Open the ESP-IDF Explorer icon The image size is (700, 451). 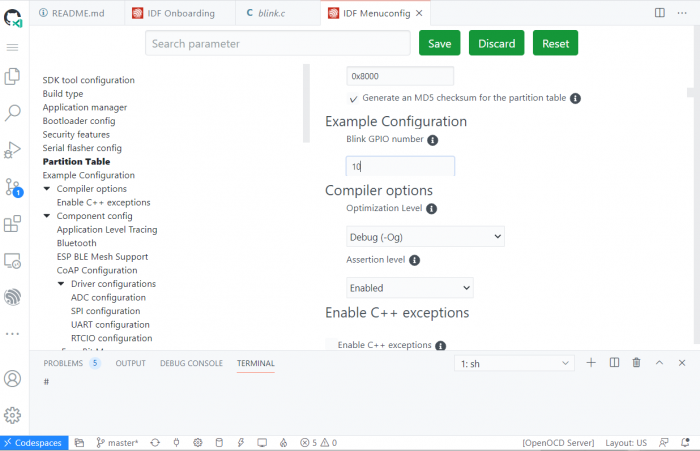13,297
